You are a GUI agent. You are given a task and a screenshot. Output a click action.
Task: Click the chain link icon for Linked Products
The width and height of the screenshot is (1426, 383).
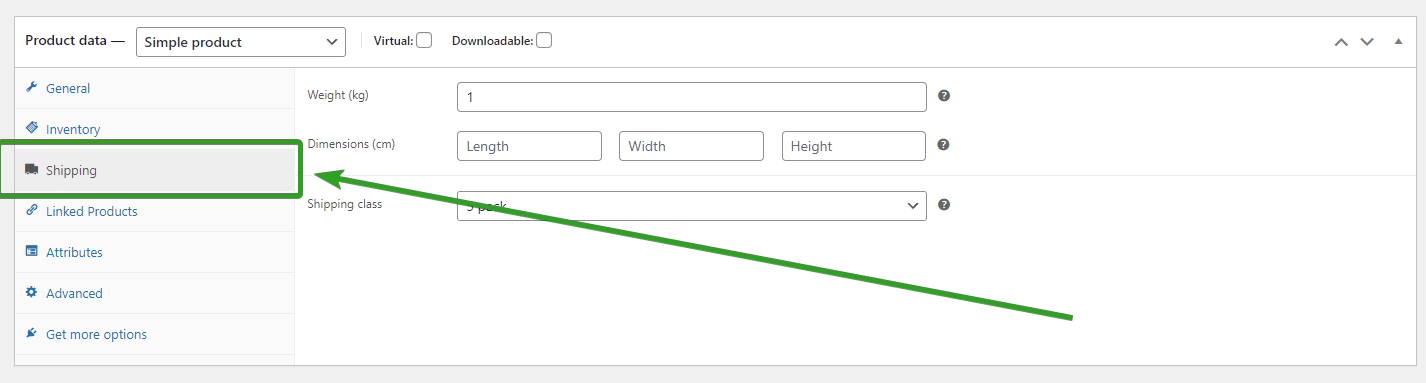pyautogui.click(x=31, y=211)
